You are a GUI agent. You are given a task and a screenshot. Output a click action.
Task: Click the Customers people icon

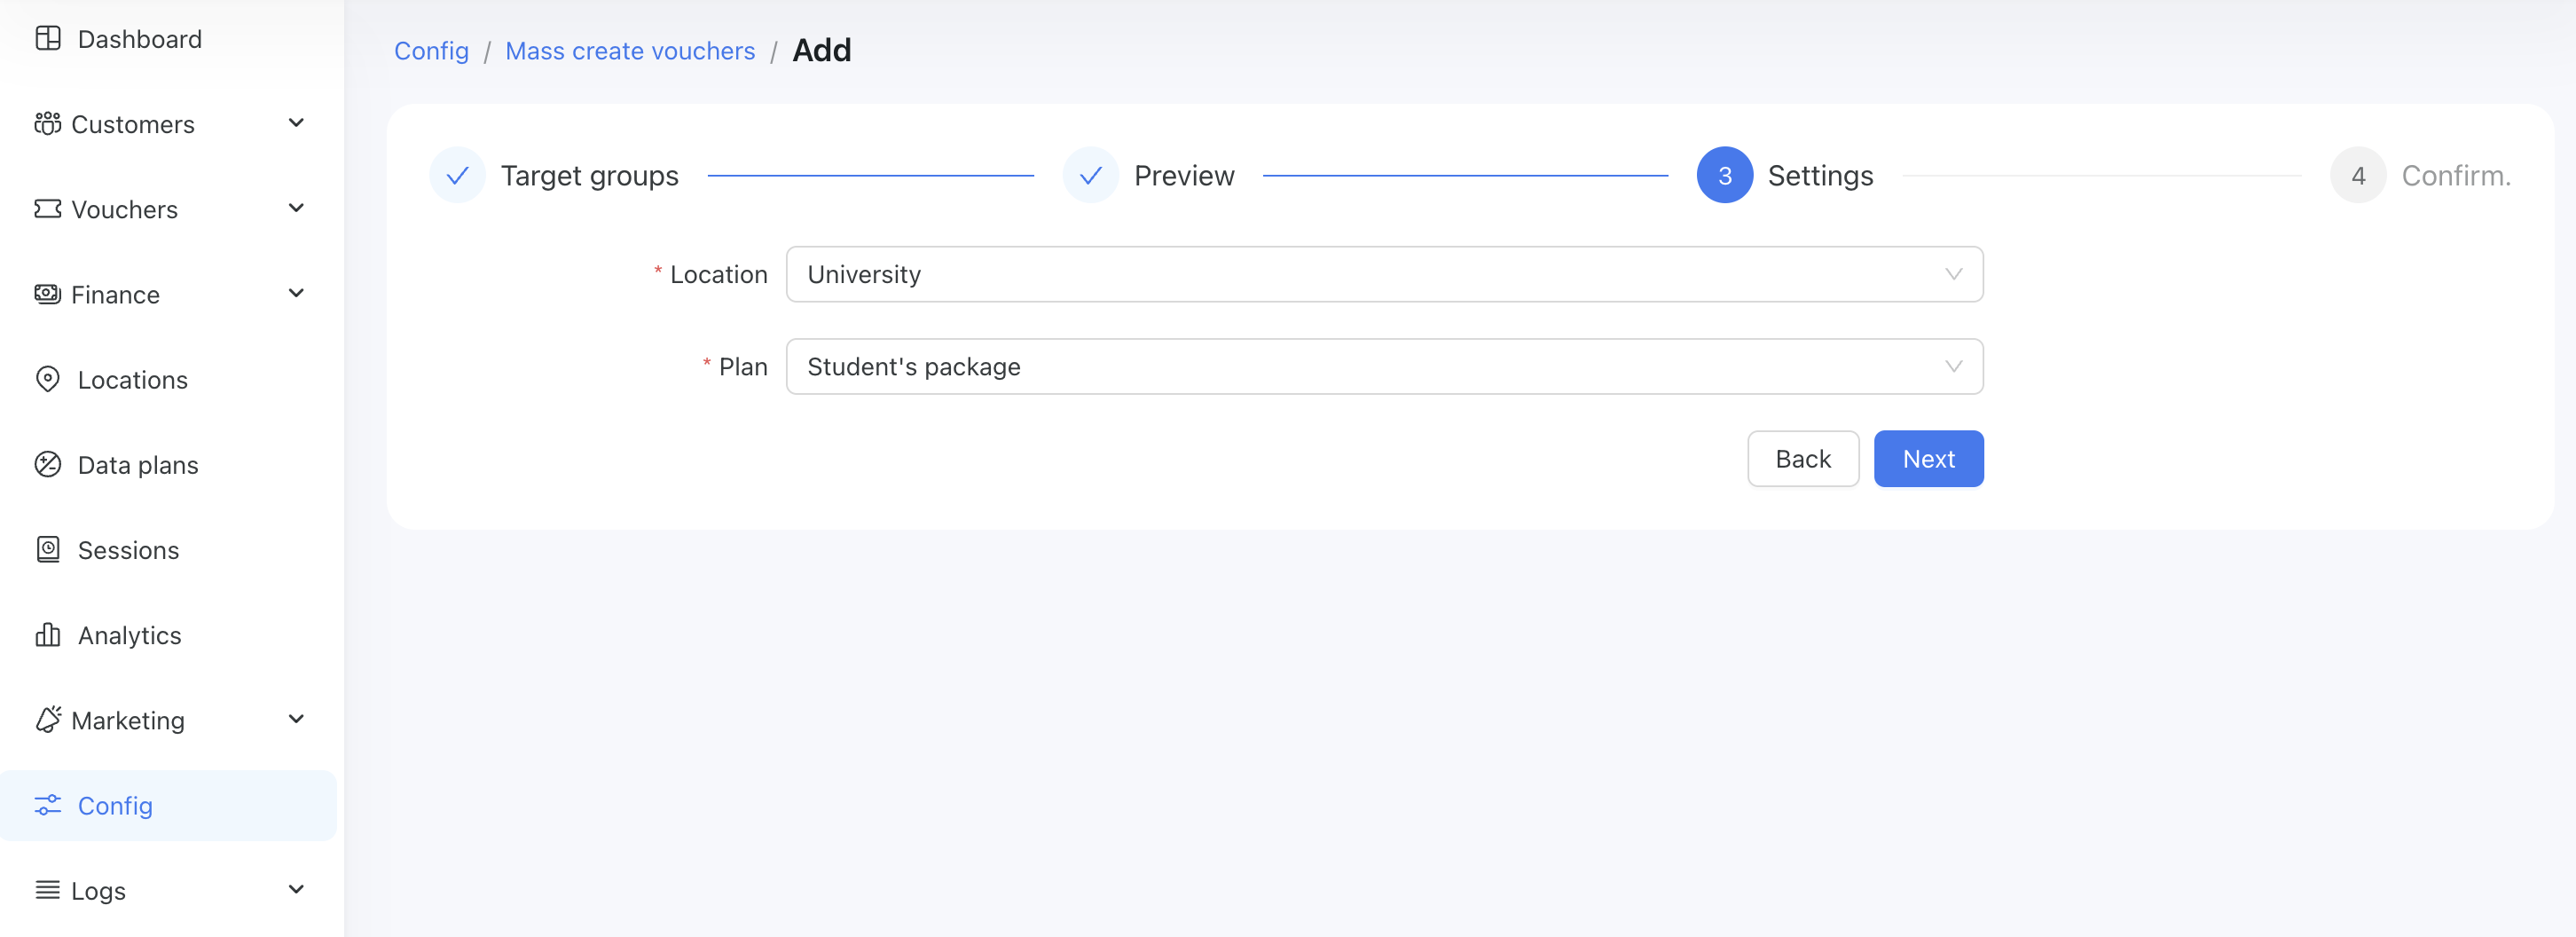(x=48, y=124)
